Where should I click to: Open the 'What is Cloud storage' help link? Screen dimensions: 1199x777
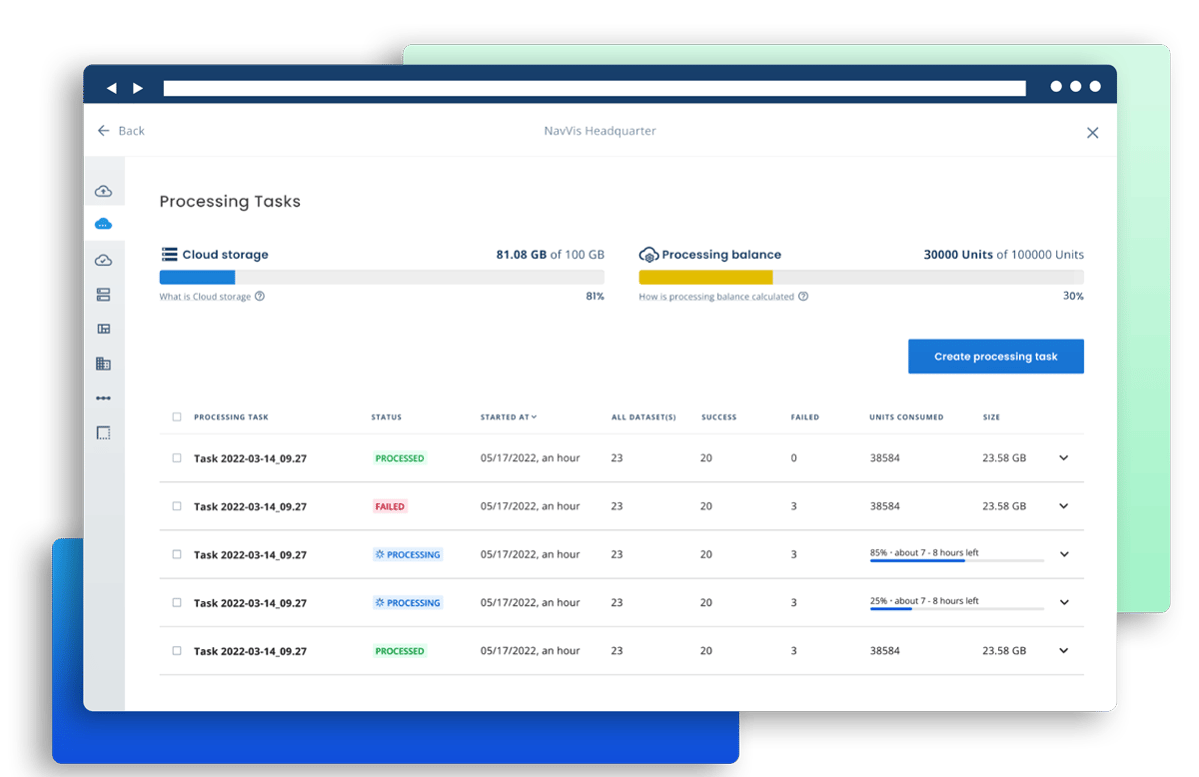211,297
